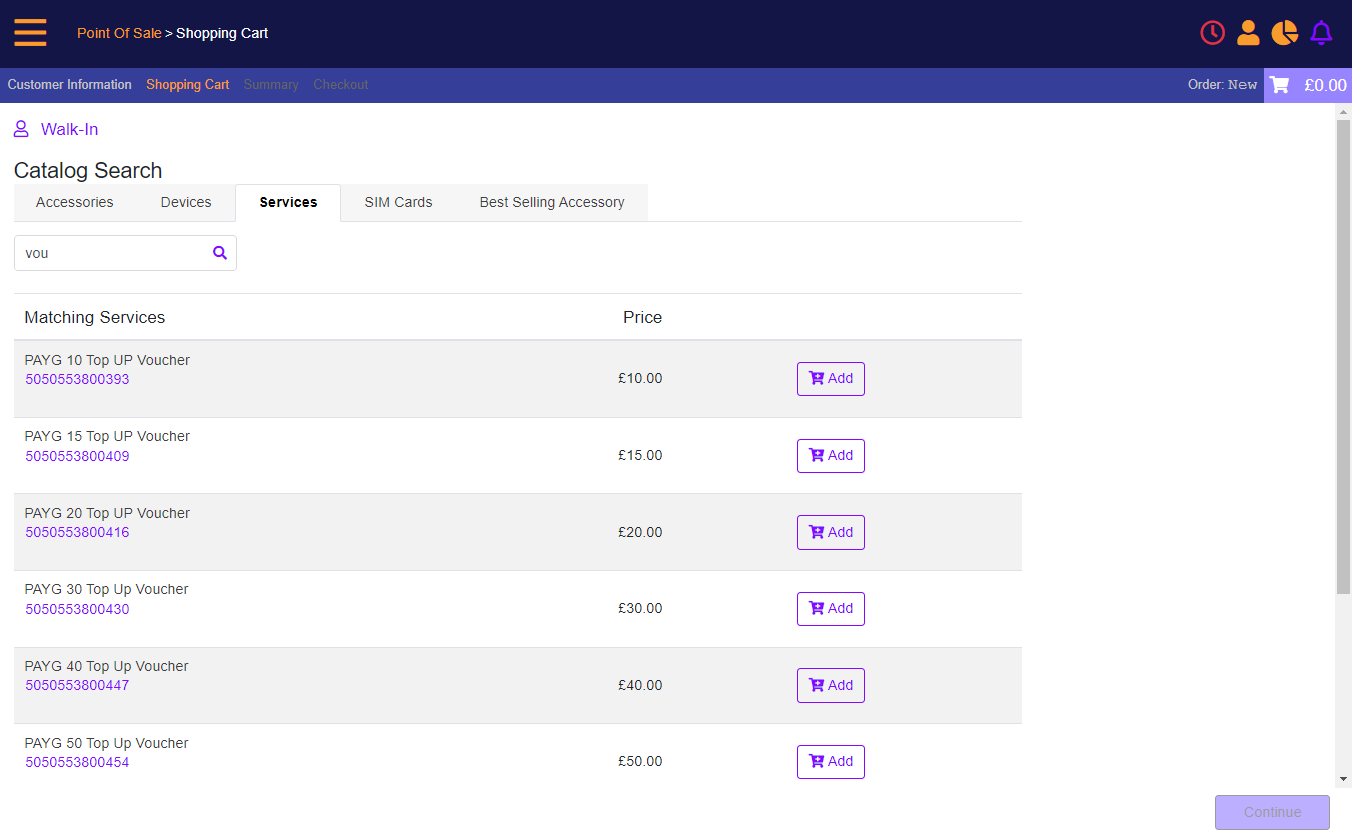Screen dimensions: 1352x837
Task: Switch to the Devices tab
Action: click(186, 202)
